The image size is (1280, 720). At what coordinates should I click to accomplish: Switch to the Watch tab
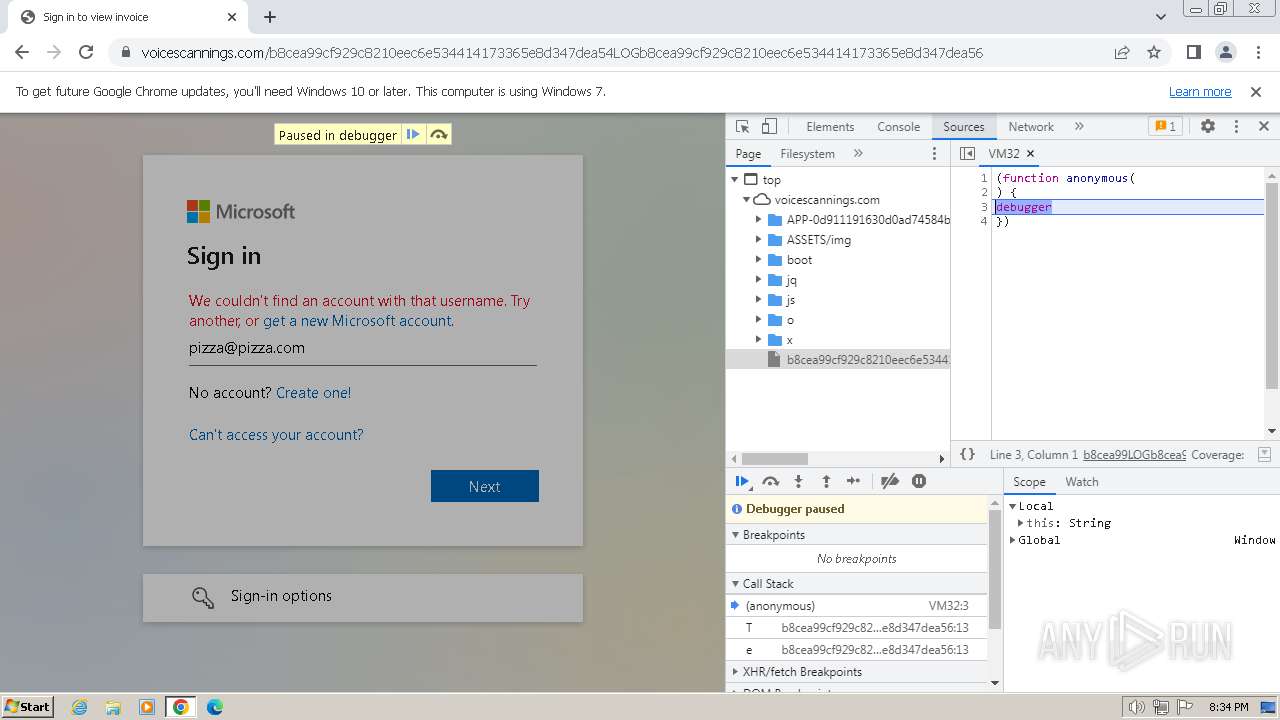click(x=1082, y=482)
